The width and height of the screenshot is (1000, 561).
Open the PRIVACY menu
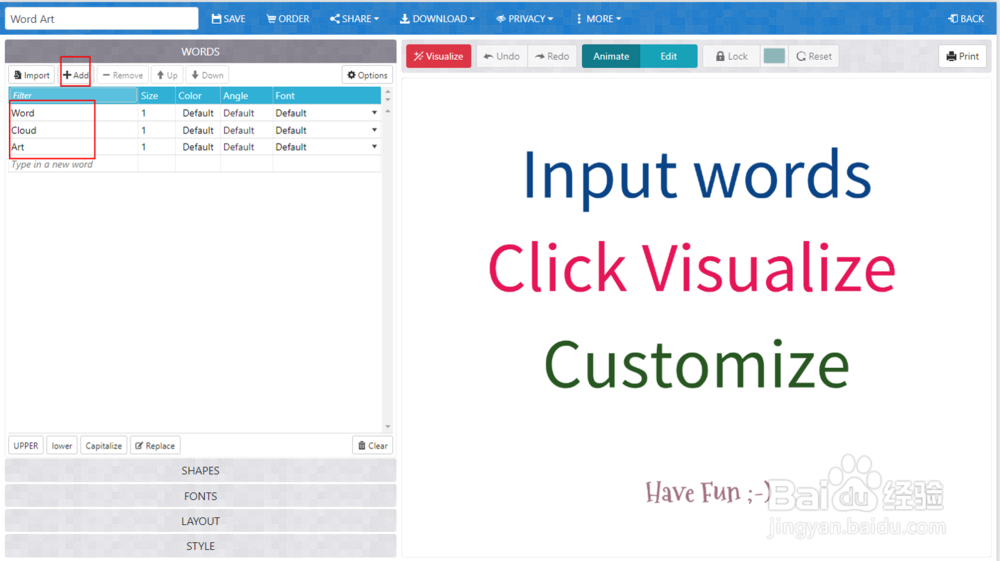click(524, 18)
